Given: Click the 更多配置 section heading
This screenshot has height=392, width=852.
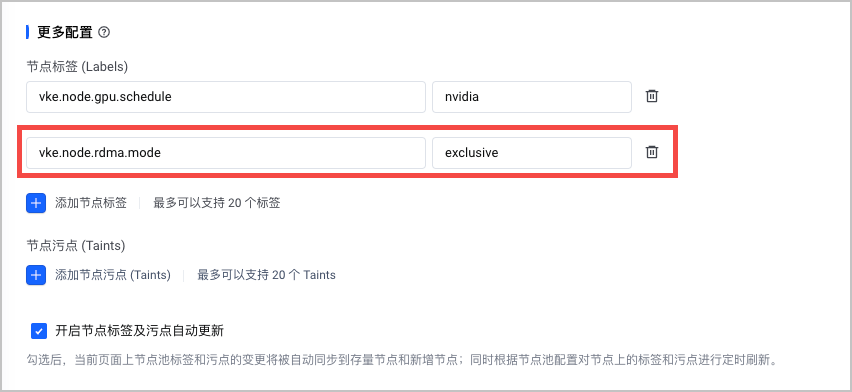Looking at the screenshot, I should tap(65, 32).
